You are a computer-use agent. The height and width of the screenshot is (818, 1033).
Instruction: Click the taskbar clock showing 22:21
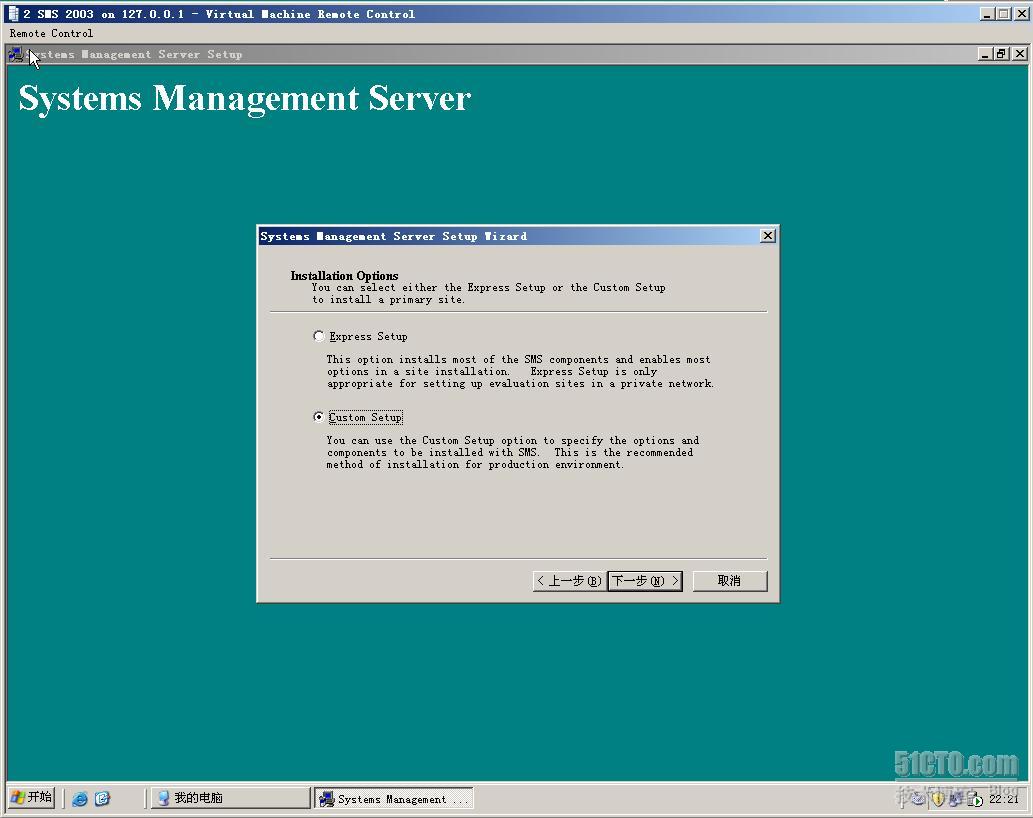pos(1003,799)
